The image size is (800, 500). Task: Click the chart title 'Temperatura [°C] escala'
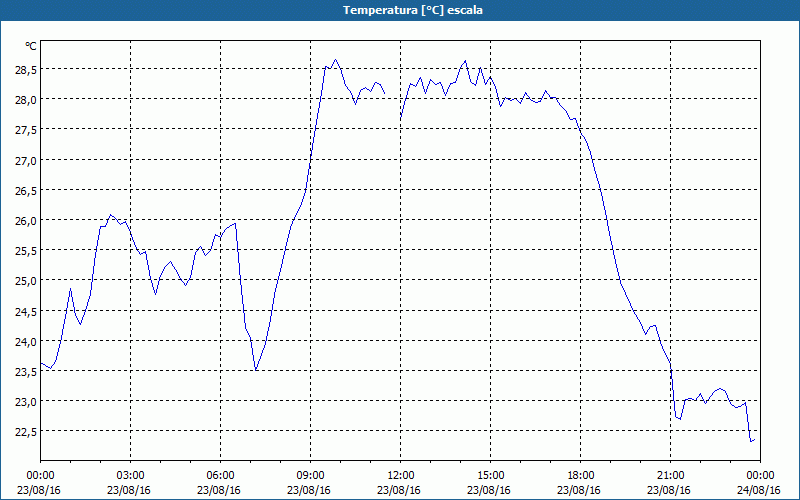click(412, 10)
